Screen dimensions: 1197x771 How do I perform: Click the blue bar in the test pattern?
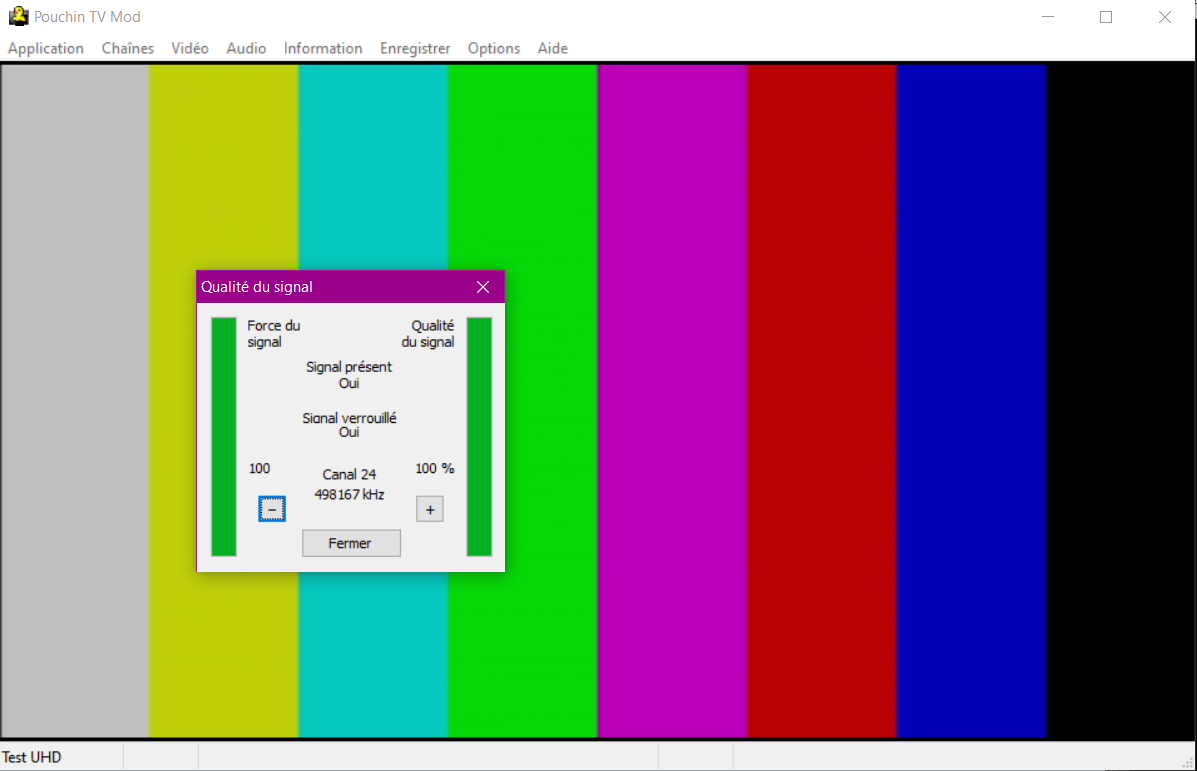971,401
